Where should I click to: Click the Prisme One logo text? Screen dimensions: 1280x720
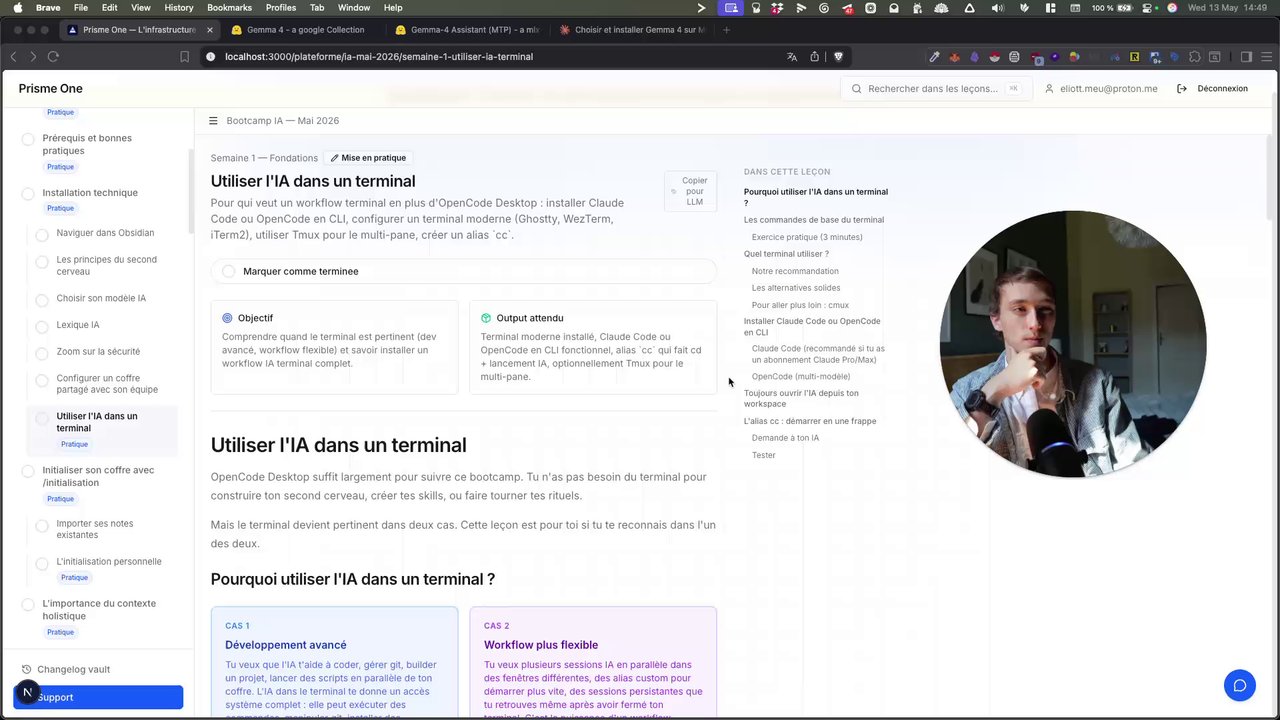[50, 89]
